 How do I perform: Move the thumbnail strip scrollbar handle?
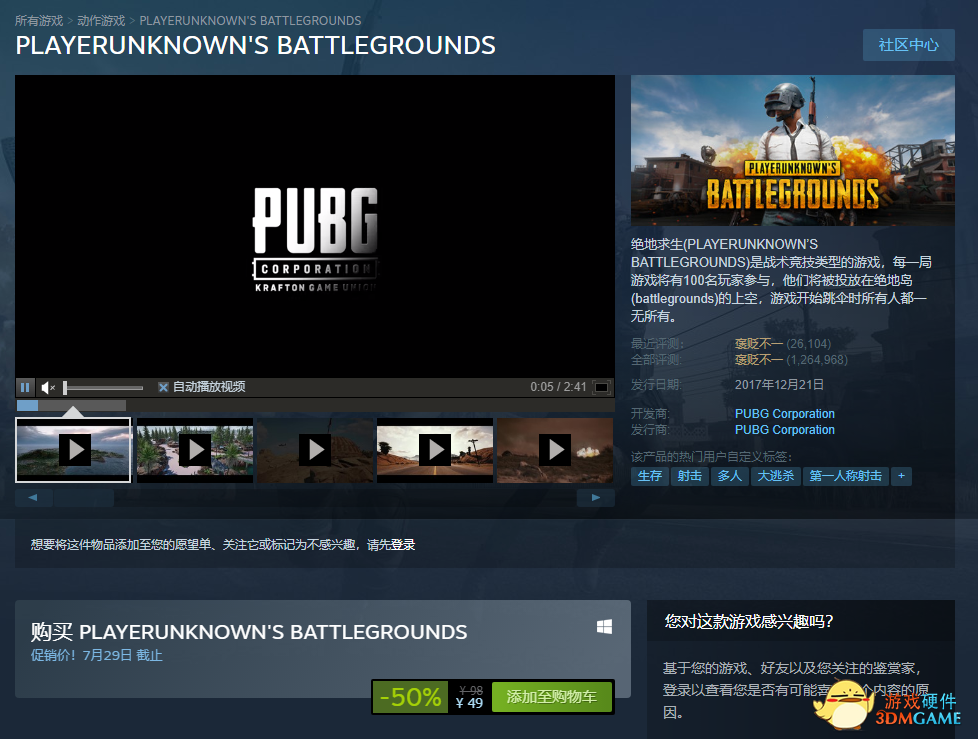[84, 498]
